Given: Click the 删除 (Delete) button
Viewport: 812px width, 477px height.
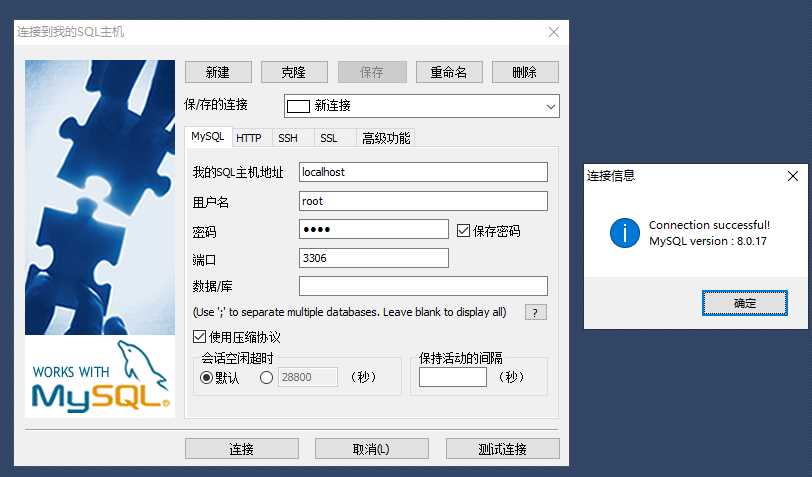Looking at the screenshot, I should [525, 72].
